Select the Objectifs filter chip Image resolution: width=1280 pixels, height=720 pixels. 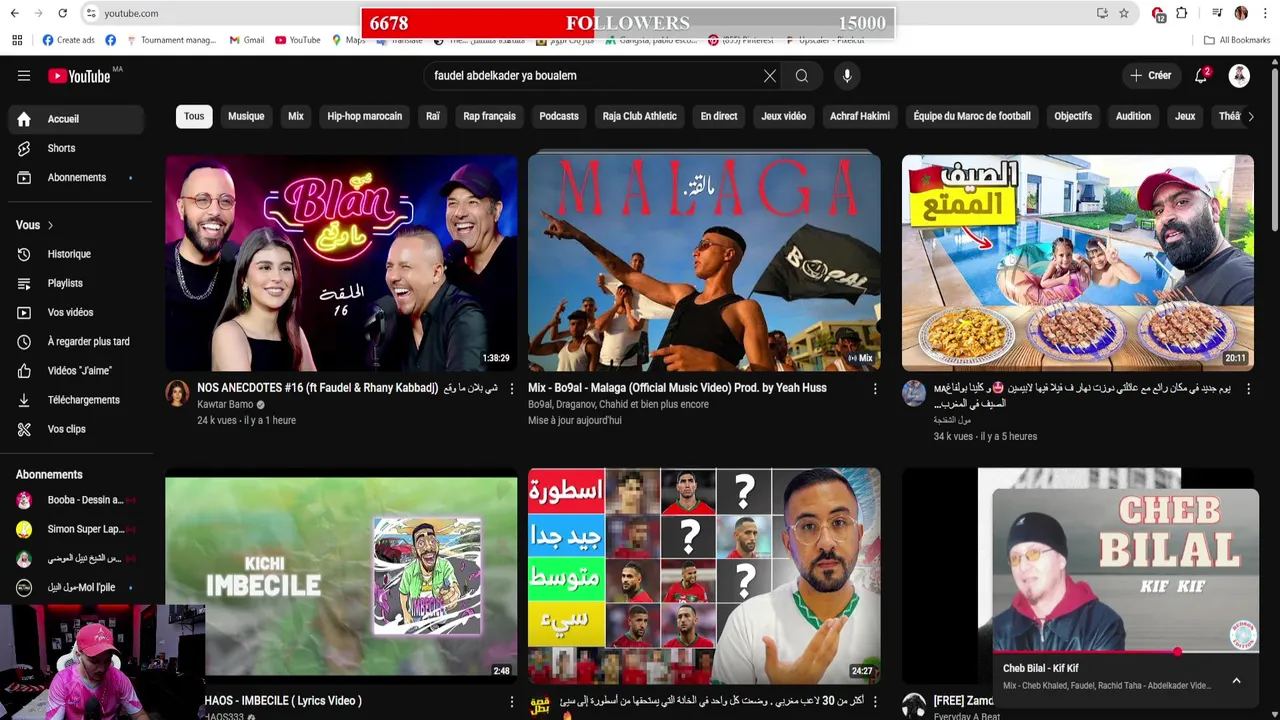[x=1073, y=116]
